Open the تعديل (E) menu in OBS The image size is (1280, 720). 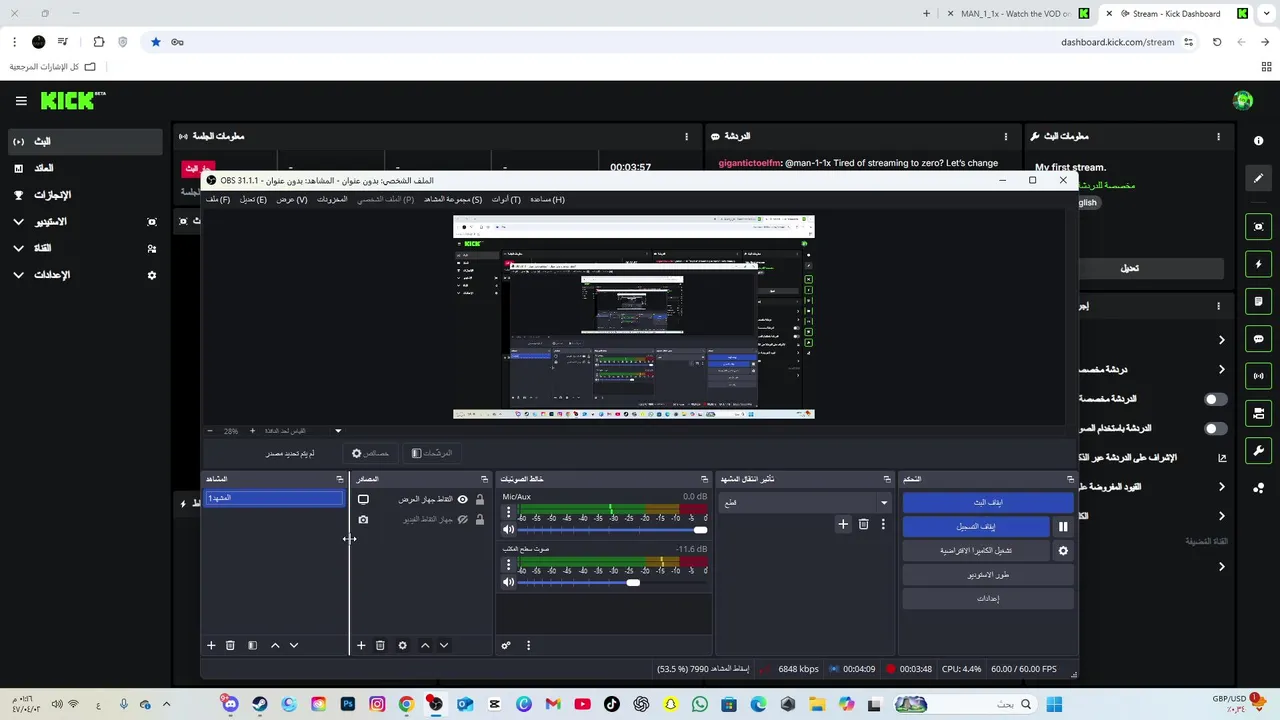click(253, 199)
